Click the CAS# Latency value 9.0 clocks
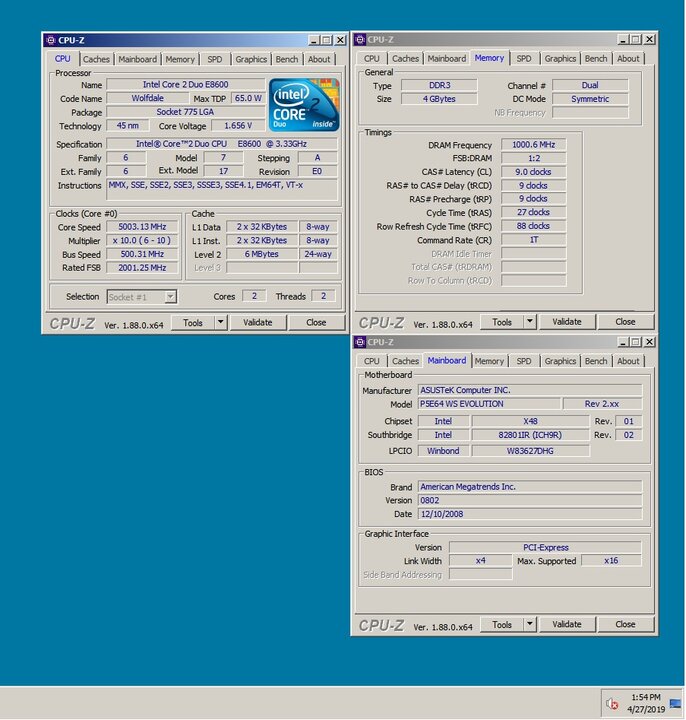Viewport: 686px width, 720px height. click(x=534, y=172)
